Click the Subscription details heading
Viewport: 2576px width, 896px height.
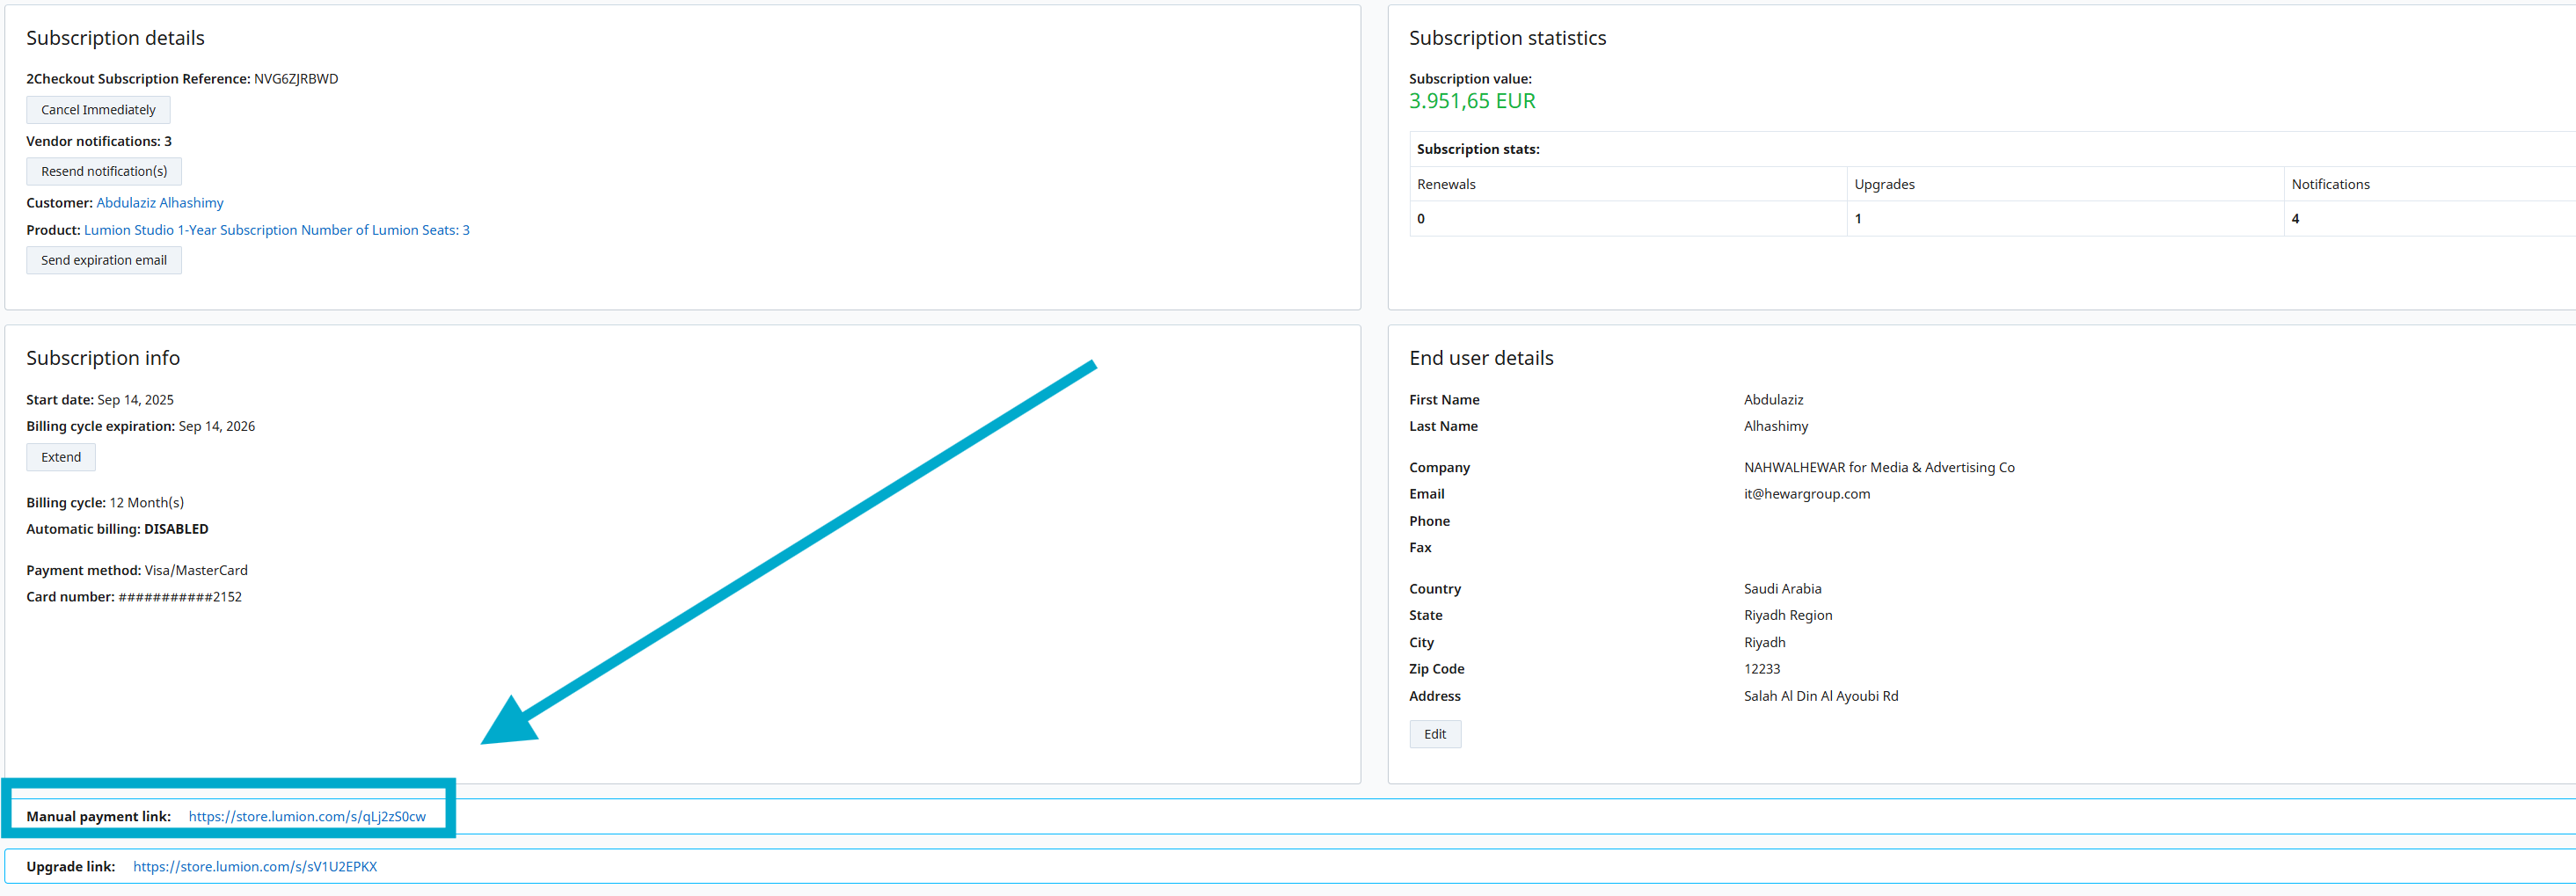[x=115, y=38]
